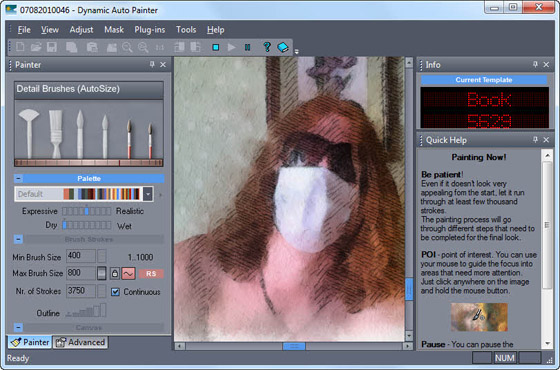560x370 pixels.
Task: Pin the Info panel
Action: 535,65
